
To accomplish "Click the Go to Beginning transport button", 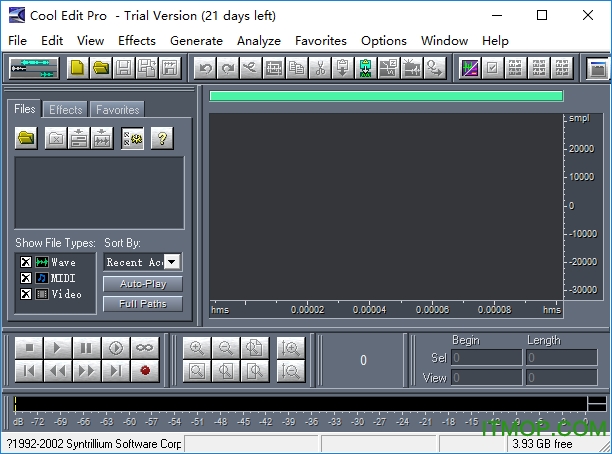I will click(29, 370).
